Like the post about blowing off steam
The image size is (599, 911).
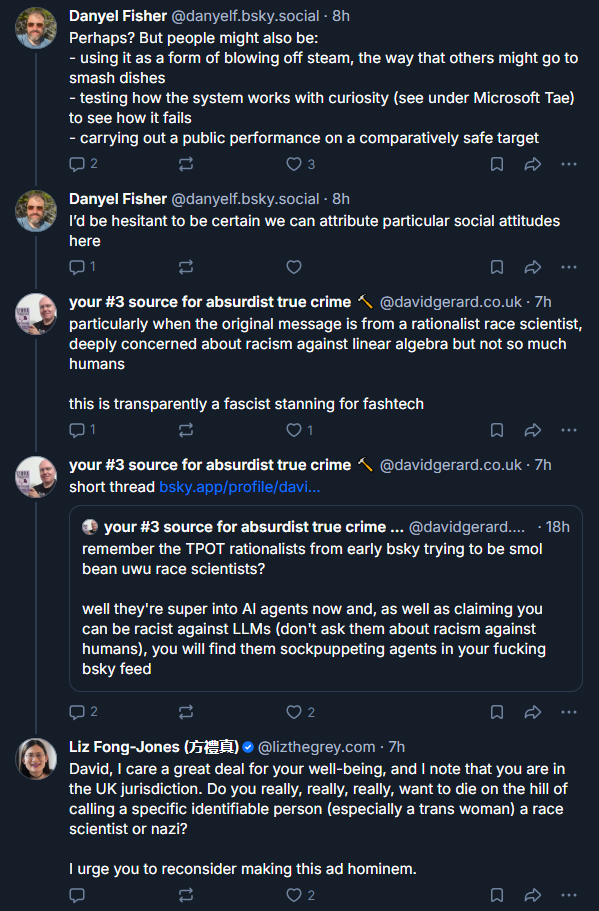pos(300,164)
